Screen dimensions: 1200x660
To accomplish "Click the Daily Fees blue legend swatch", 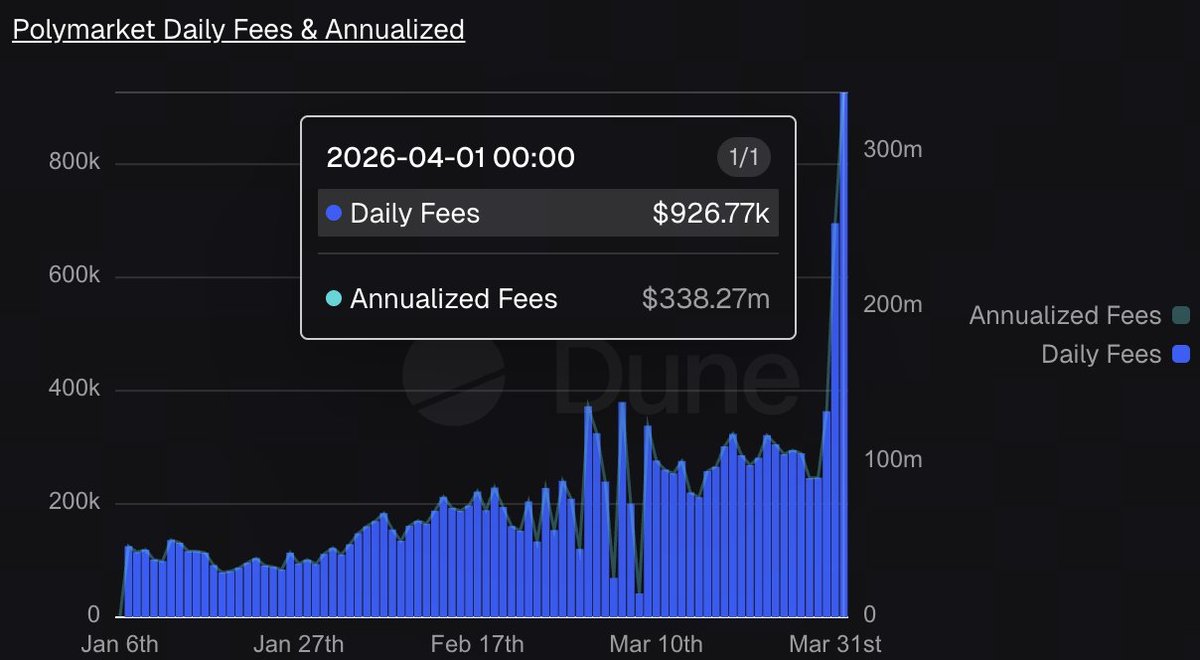I will coord(1181,353).
